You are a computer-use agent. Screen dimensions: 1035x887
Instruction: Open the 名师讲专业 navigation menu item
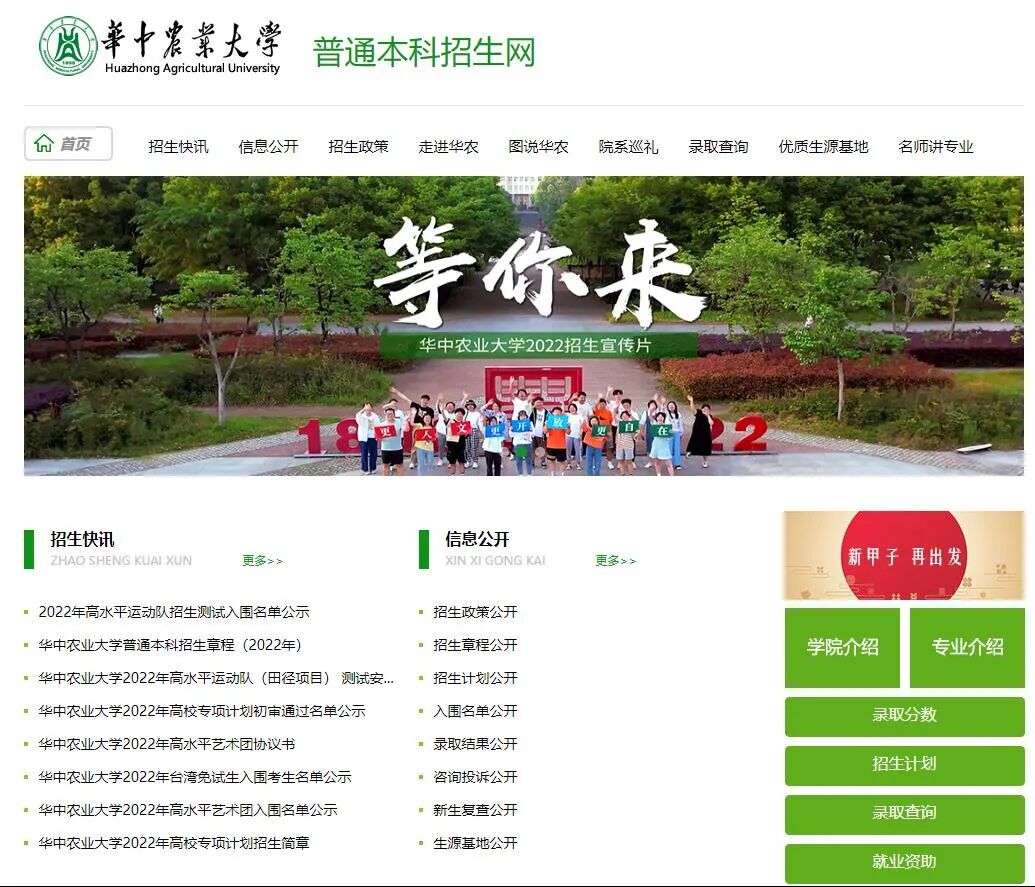(936, 147)
